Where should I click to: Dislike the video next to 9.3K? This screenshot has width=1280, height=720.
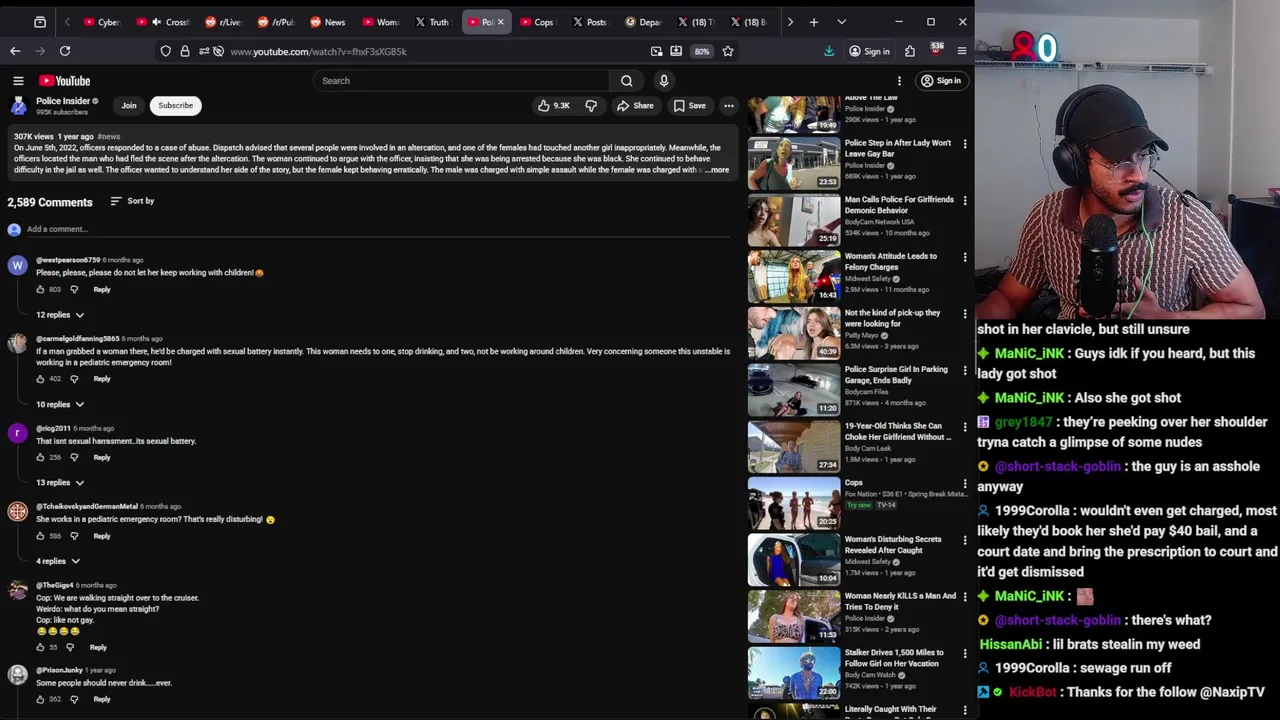click(x=591, y=105)
